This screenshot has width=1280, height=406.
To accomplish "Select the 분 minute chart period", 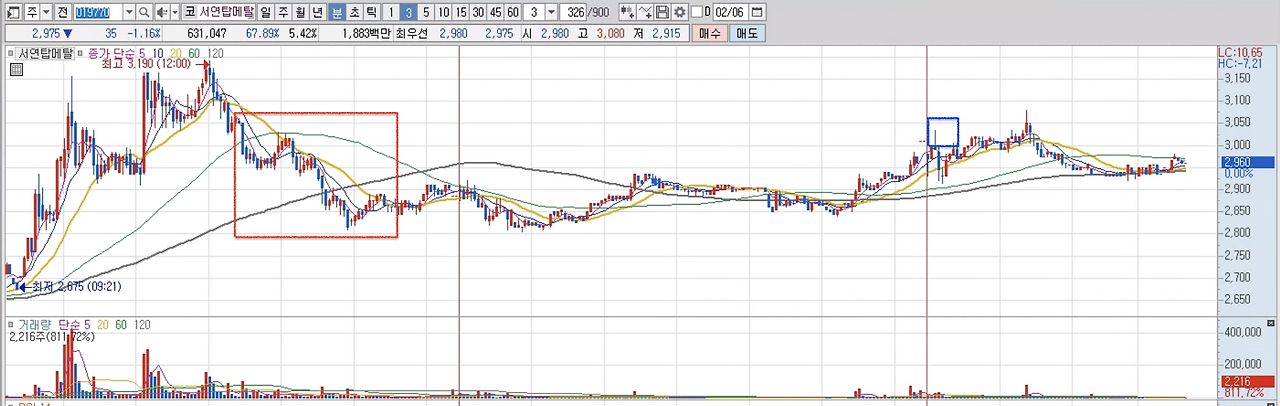I will 337,12.
